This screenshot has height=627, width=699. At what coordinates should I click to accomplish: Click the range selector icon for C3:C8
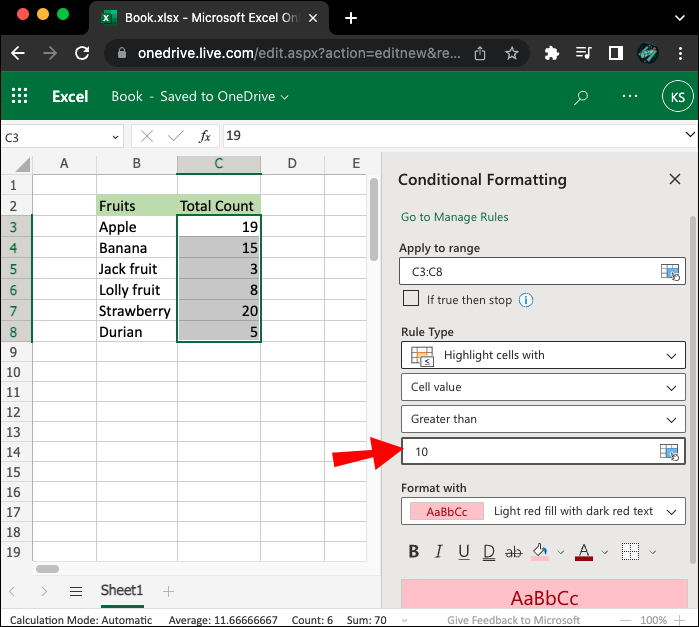(x=669, y=271)
